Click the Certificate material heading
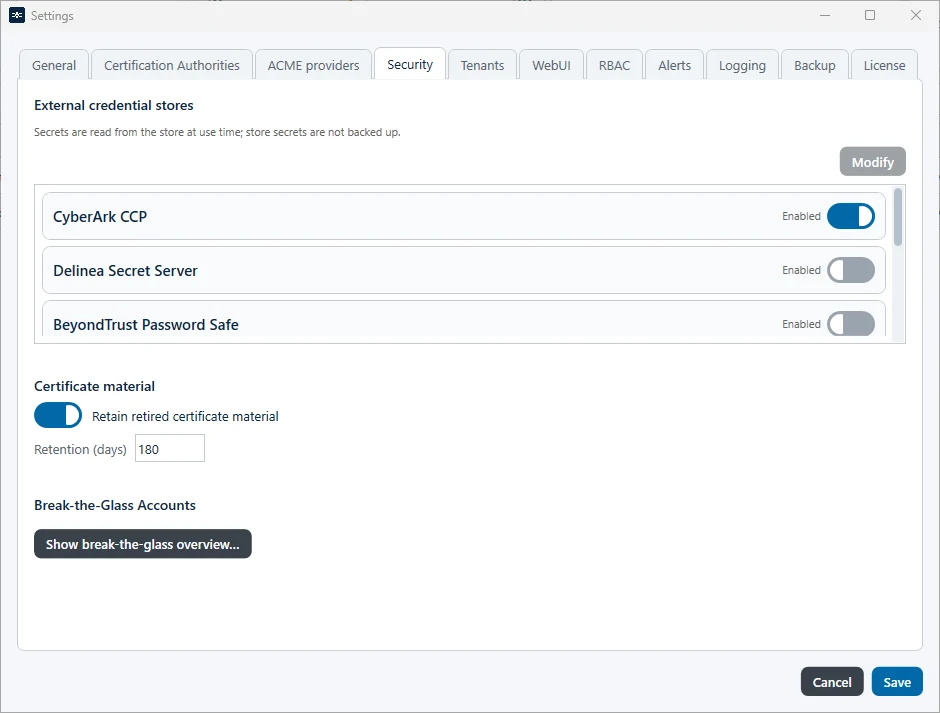The image size is (940, 713). click(x=94, y=386)
